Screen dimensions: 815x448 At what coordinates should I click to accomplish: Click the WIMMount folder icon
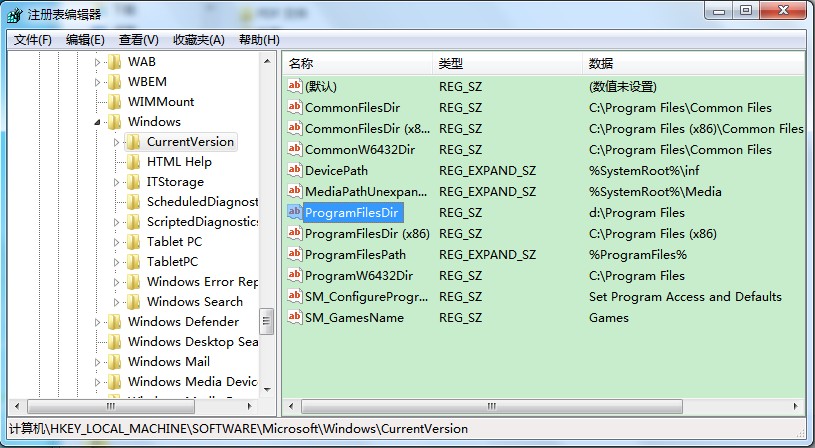click(x=114, y=102)
